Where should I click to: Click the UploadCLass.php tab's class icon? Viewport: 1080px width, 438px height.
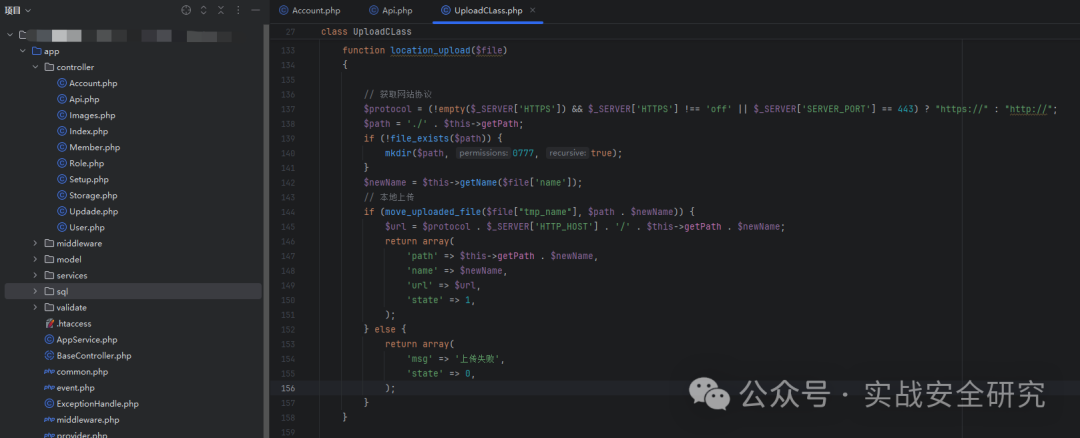[x=446, y=10]
